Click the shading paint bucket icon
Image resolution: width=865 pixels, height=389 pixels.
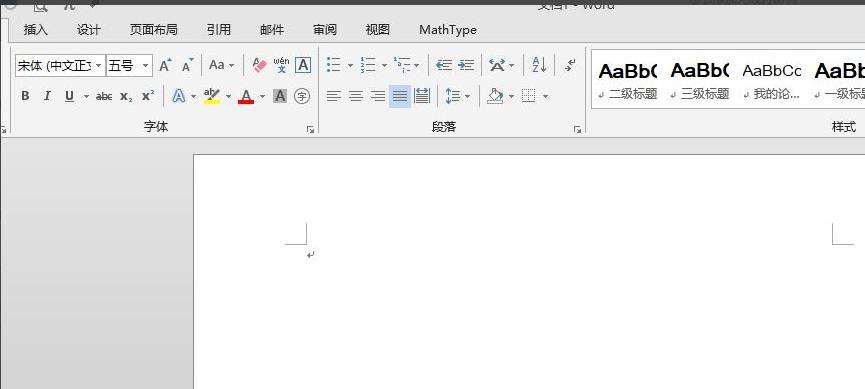click(x=495, y=97)
